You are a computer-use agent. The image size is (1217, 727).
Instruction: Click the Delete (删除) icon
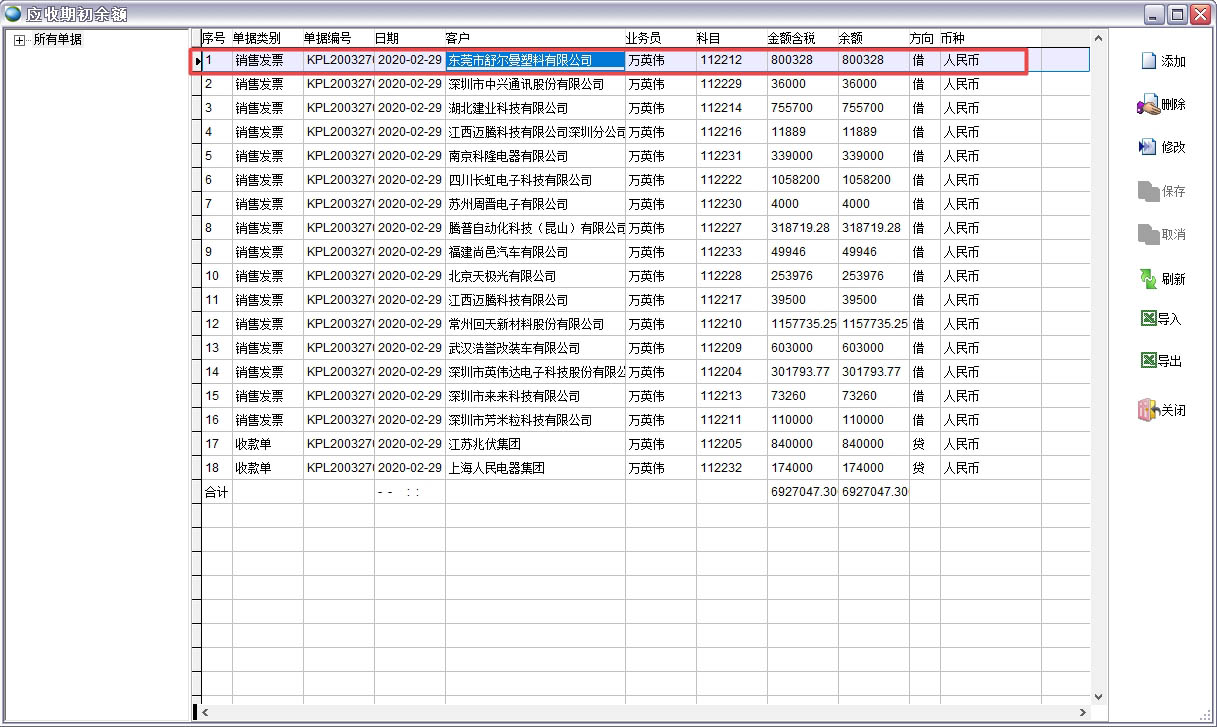pyautogui.click(x=1147, y=104)
